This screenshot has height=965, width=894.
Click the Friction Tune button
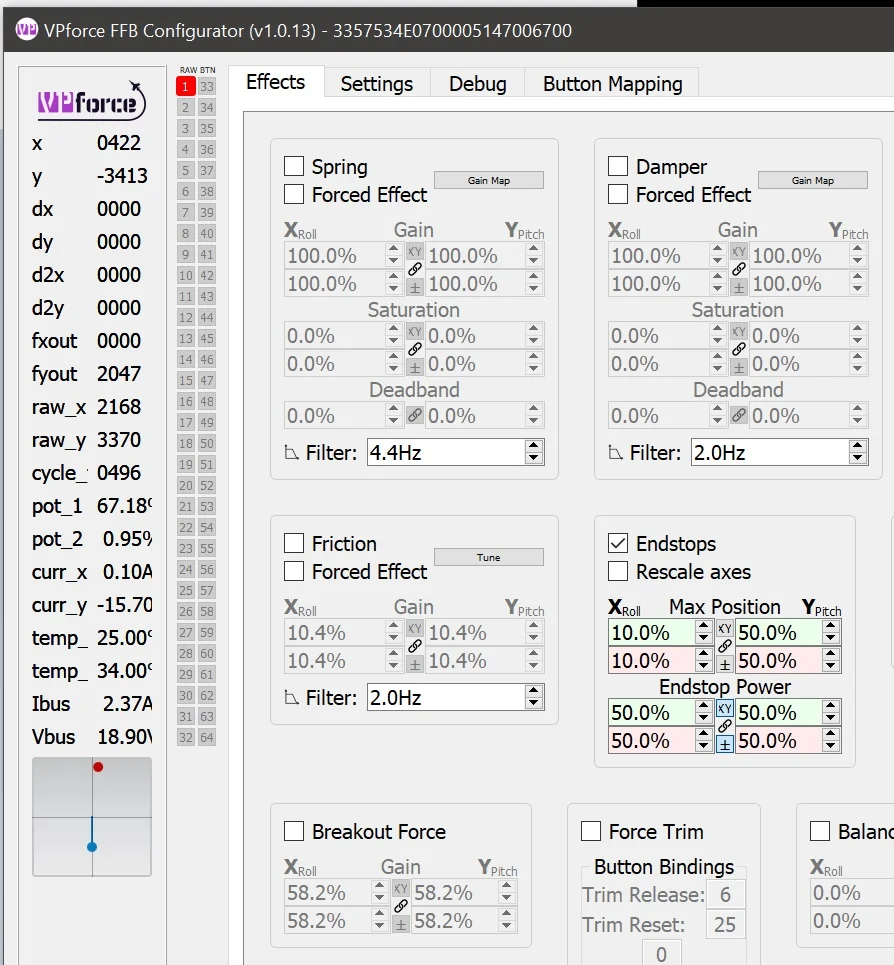click(x=489, y=558)
